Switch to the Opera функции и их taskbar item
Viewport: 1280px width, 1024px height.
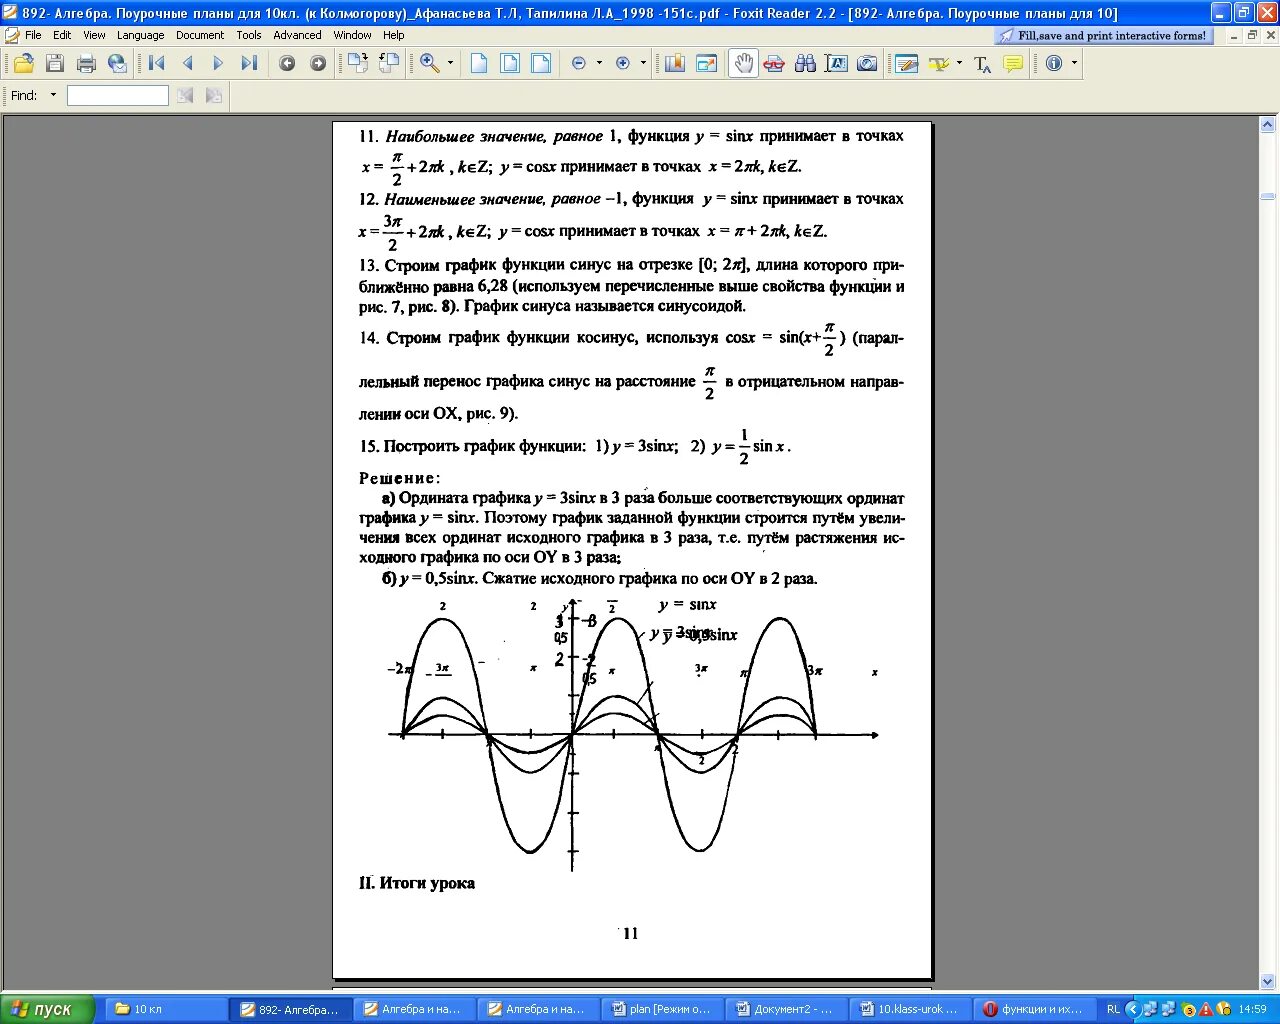click(x=1033, y=1009)
